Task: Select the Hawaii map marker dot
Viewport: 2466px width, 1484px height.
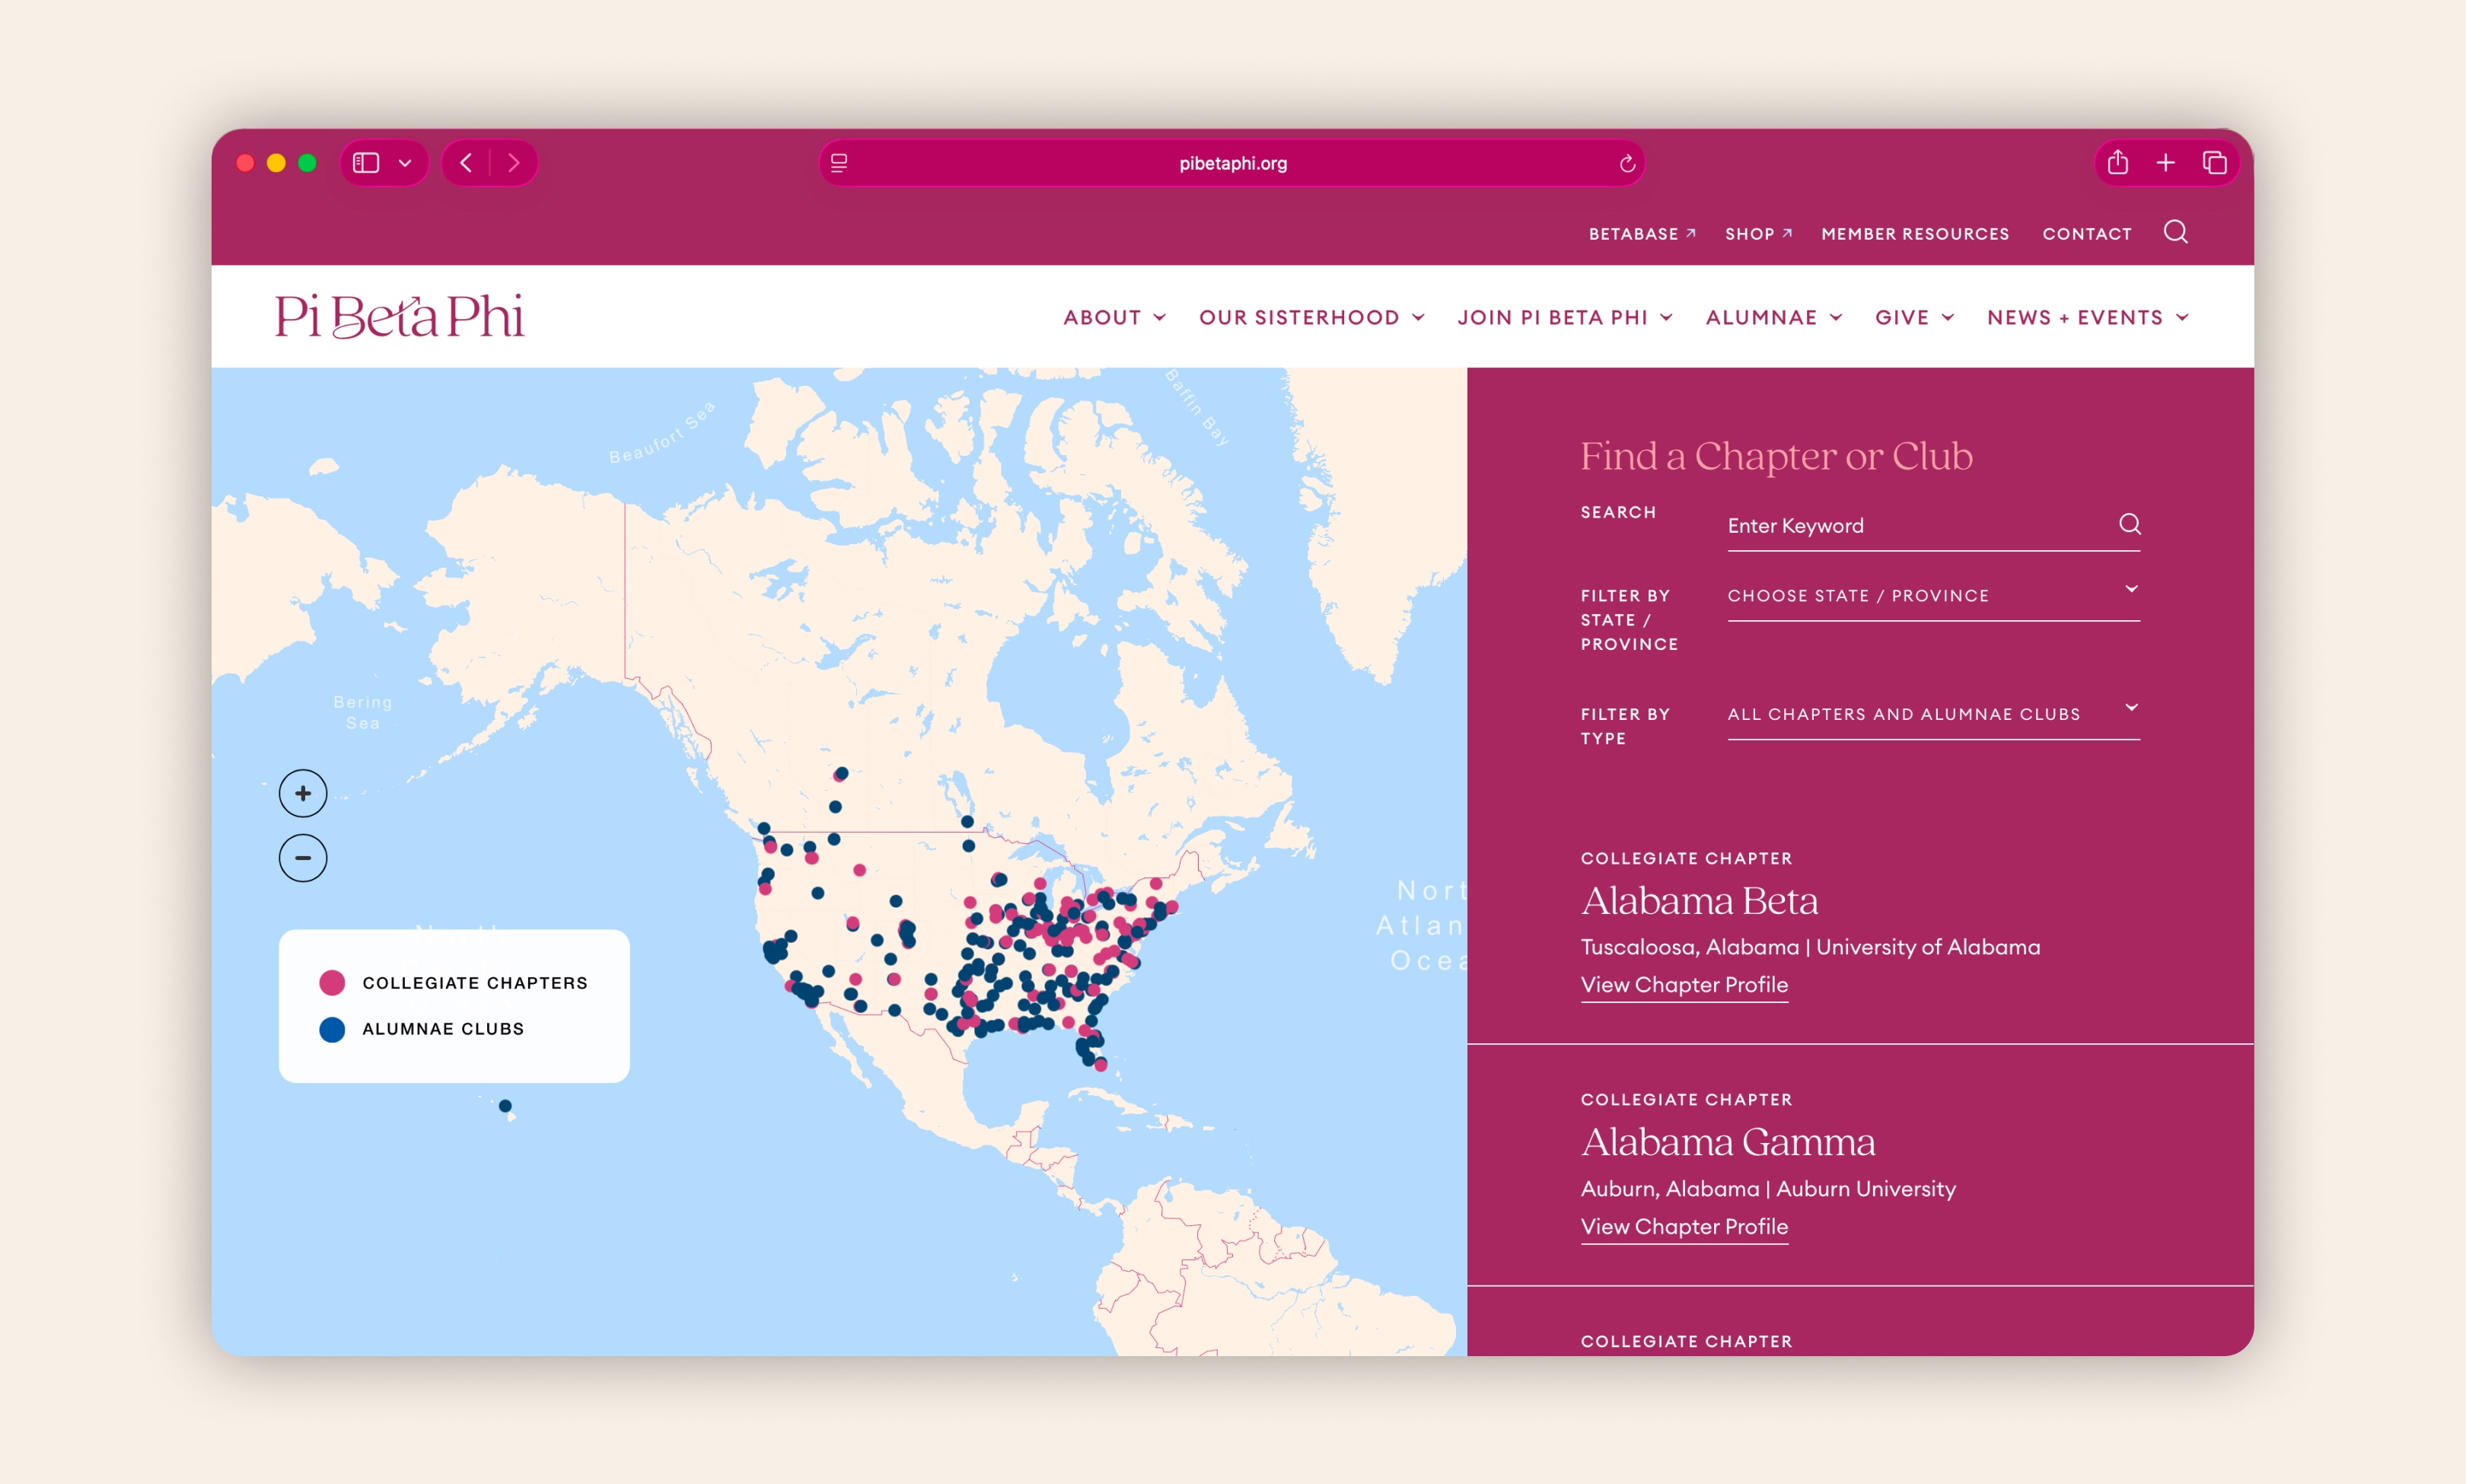Action: click(505, 1105)
